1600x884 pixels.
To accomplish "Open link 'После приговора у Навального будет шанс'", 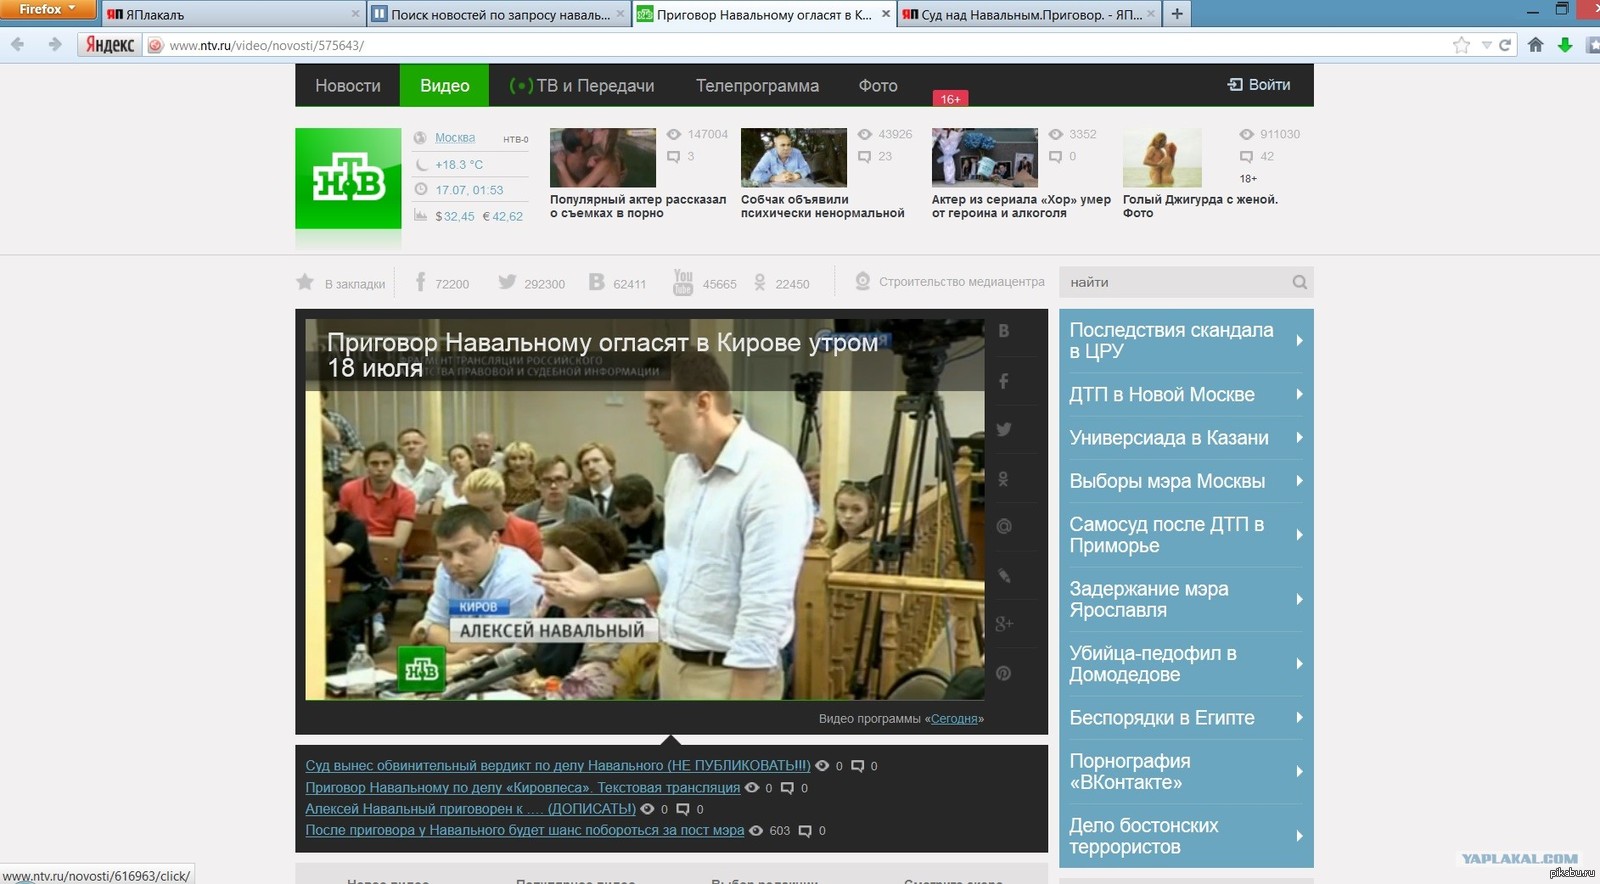I will (524, 831).
